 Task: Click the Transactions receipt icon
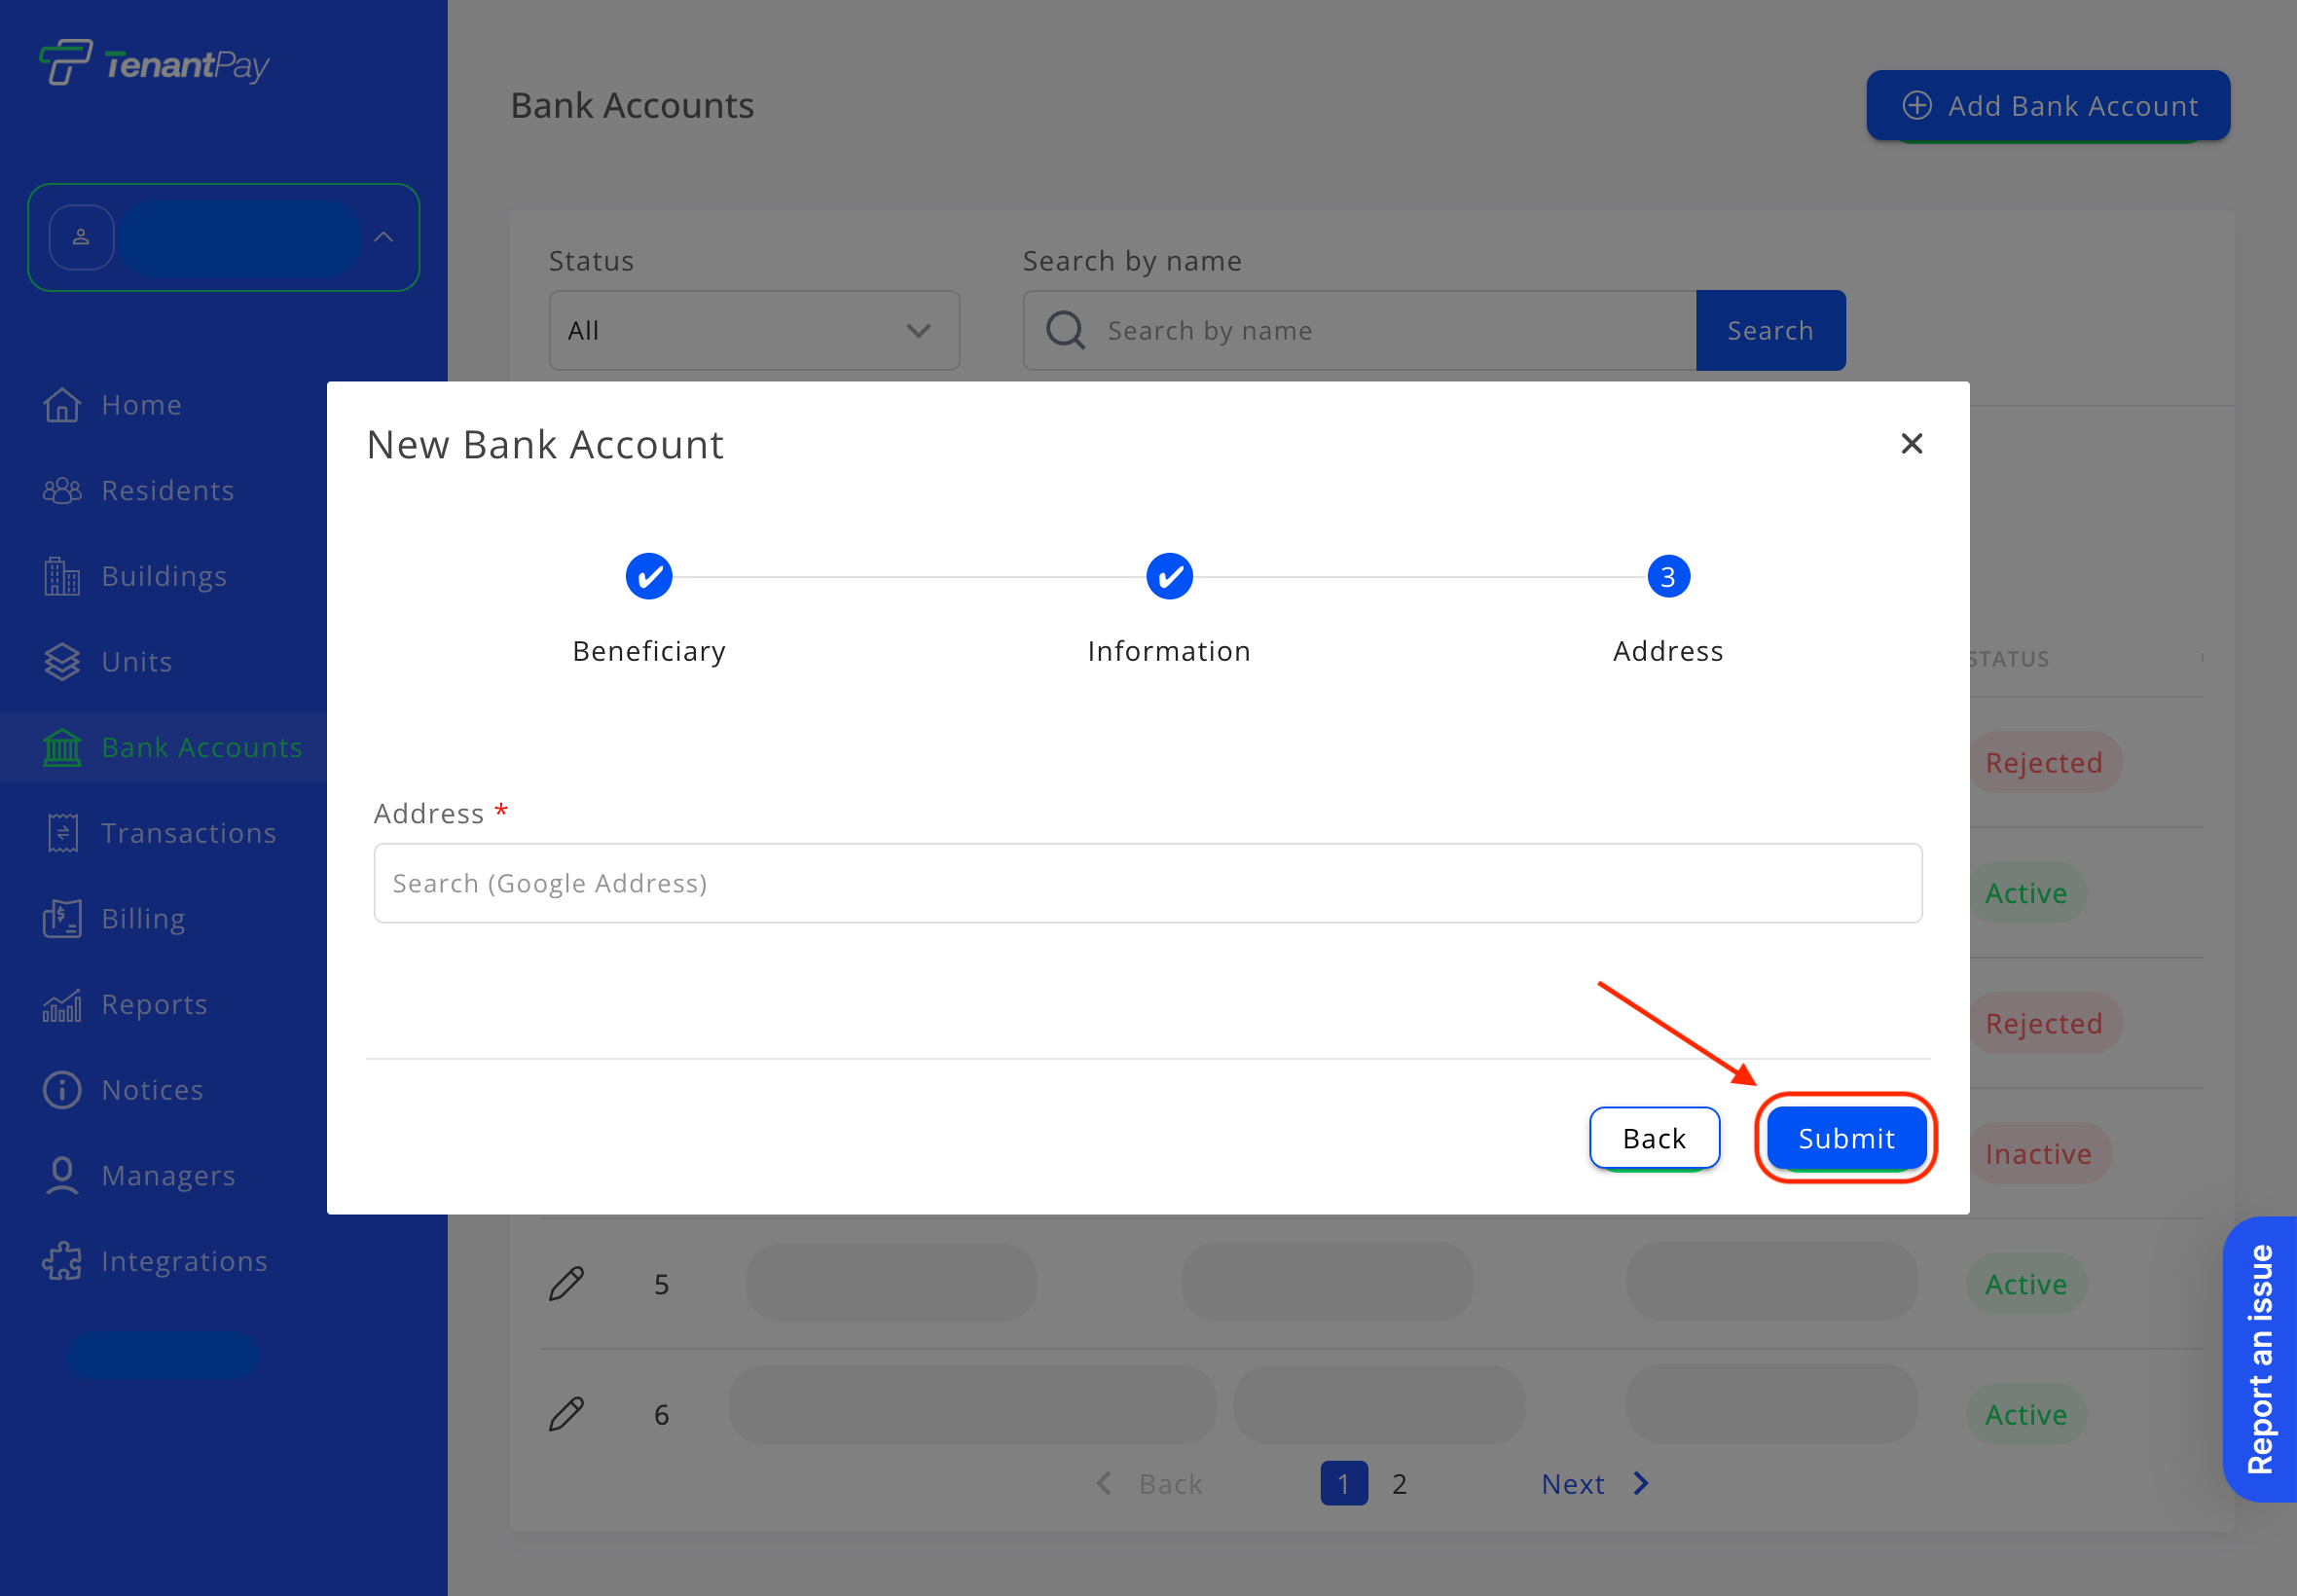click(62, 833)
